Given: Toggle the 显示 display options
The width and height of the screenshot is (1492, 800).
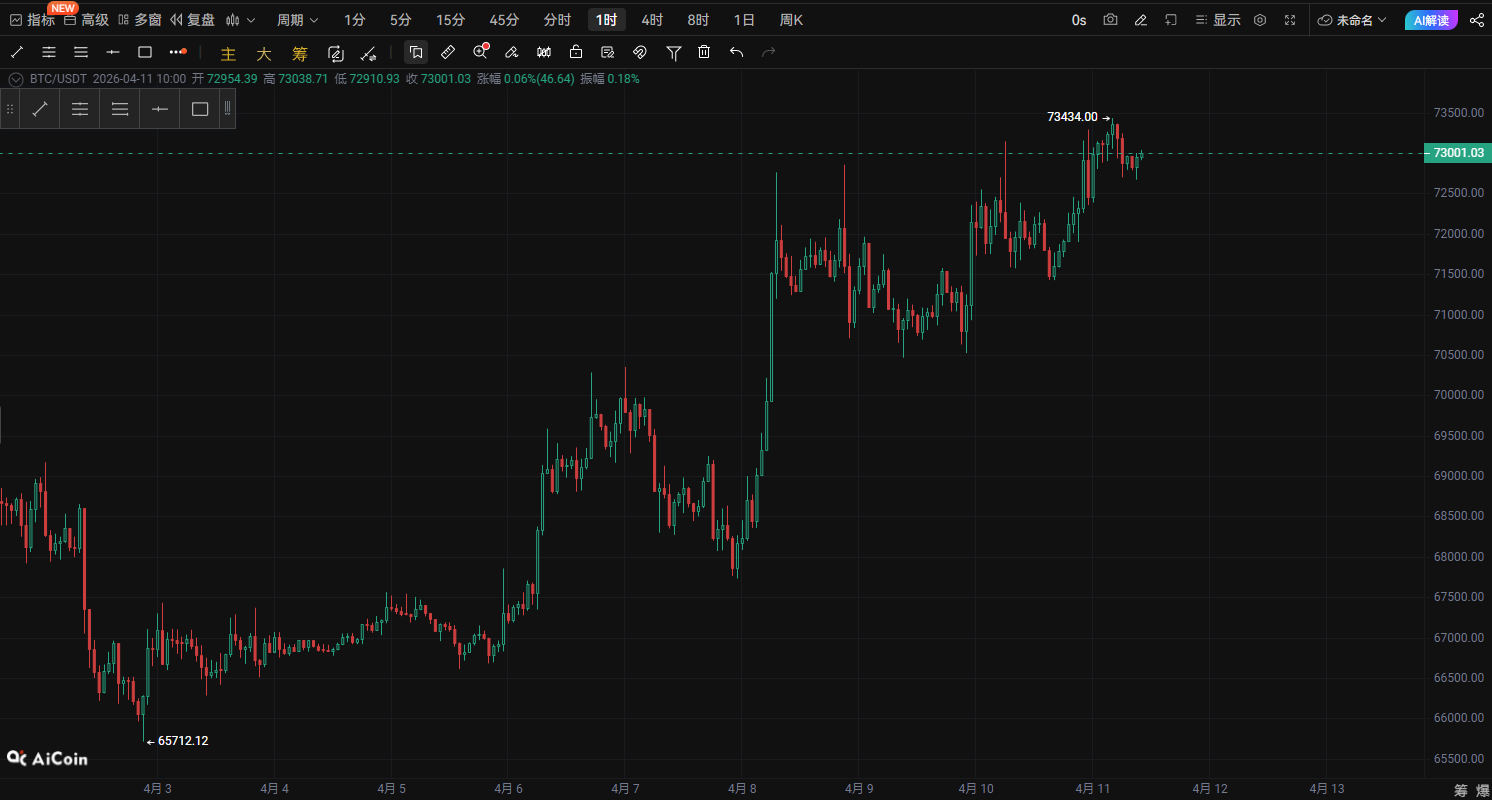Looking at the screenshot, I should pos(1218,20).
